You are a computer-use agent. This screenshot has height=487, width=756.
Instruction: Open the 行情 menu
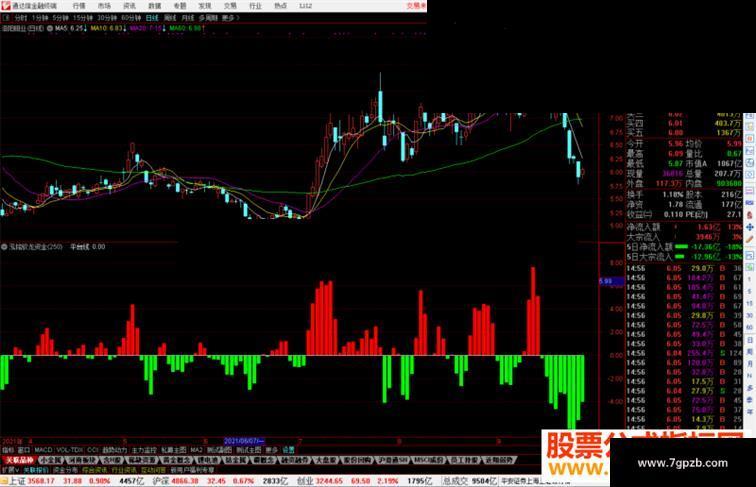79,6
